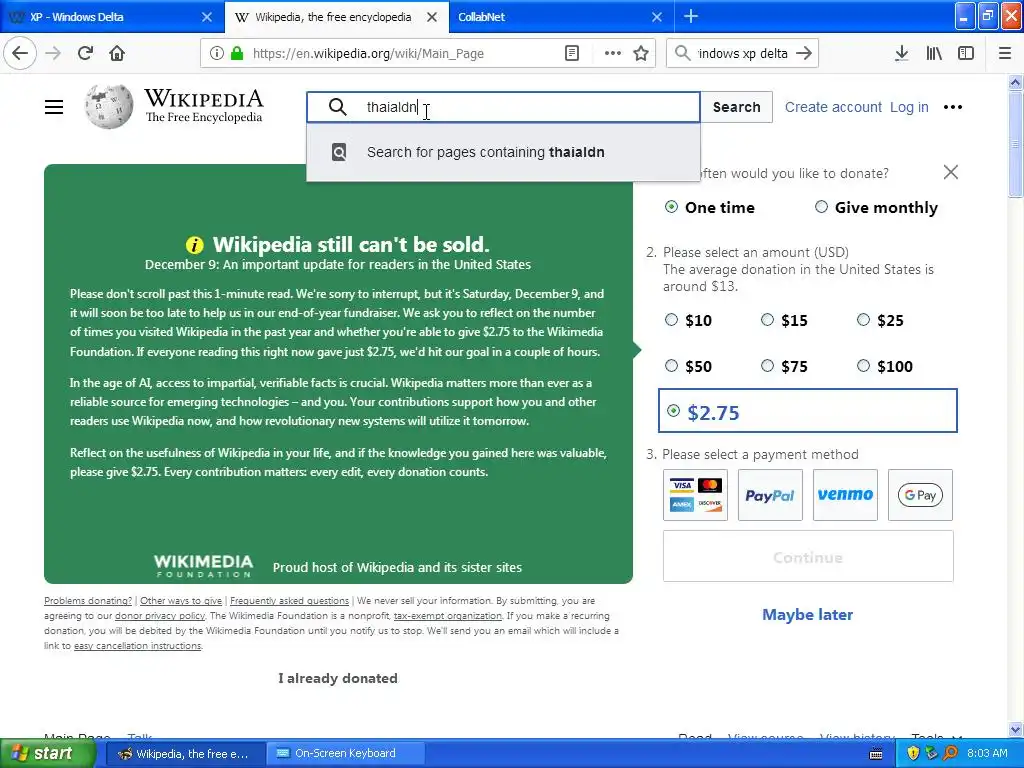The image size is (1024, 768).
Task: Open tax-exempt organization link
Action: 448,615
